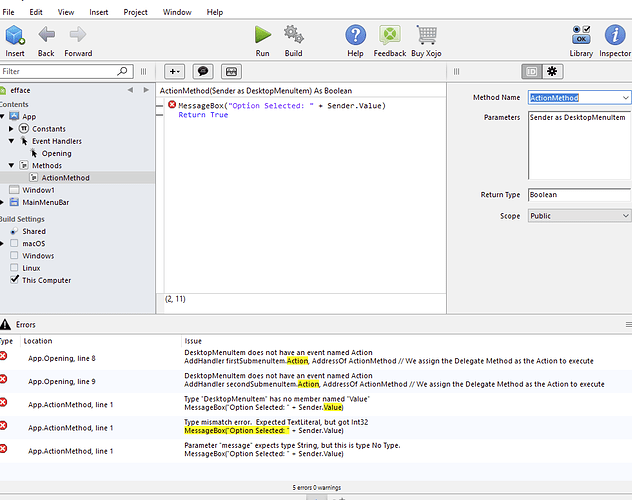Click error icon for App.Opening line 8
Viewport: 632px width, 500px height.
tap(3, 356)
